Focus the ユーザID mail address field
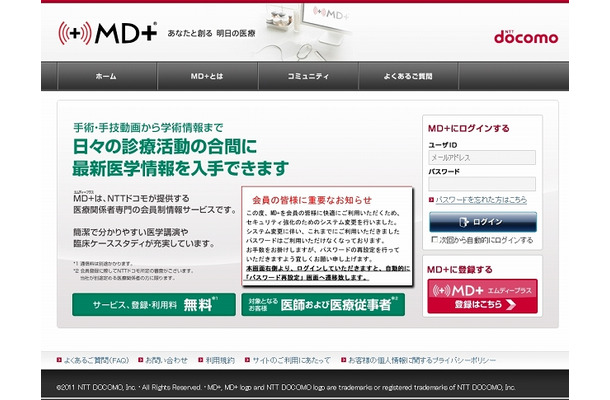Screen dimensions: 610x400 (x=482, y=158)
